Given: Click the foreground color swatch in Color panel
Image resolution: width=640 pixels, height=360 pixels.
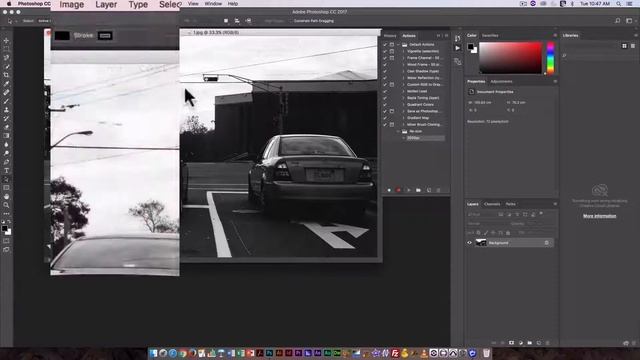Looking at the screenshot, I should pyautogui.click(x=471, y=47).
